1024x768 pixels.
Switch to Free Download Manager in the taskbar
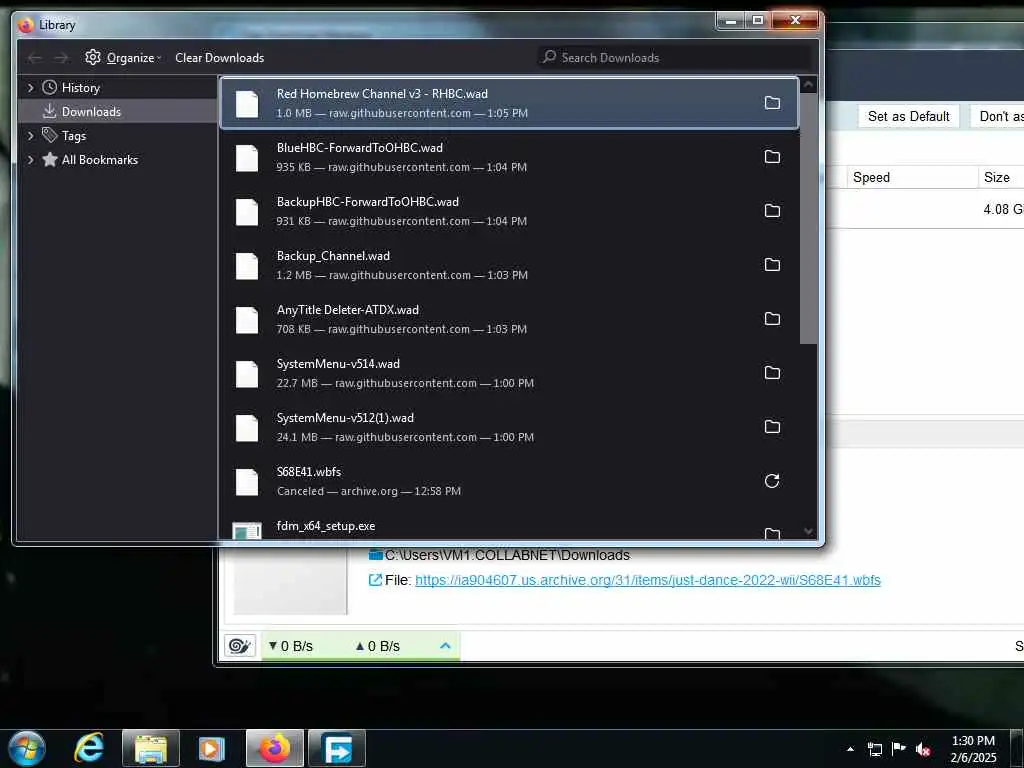(337, 748)
